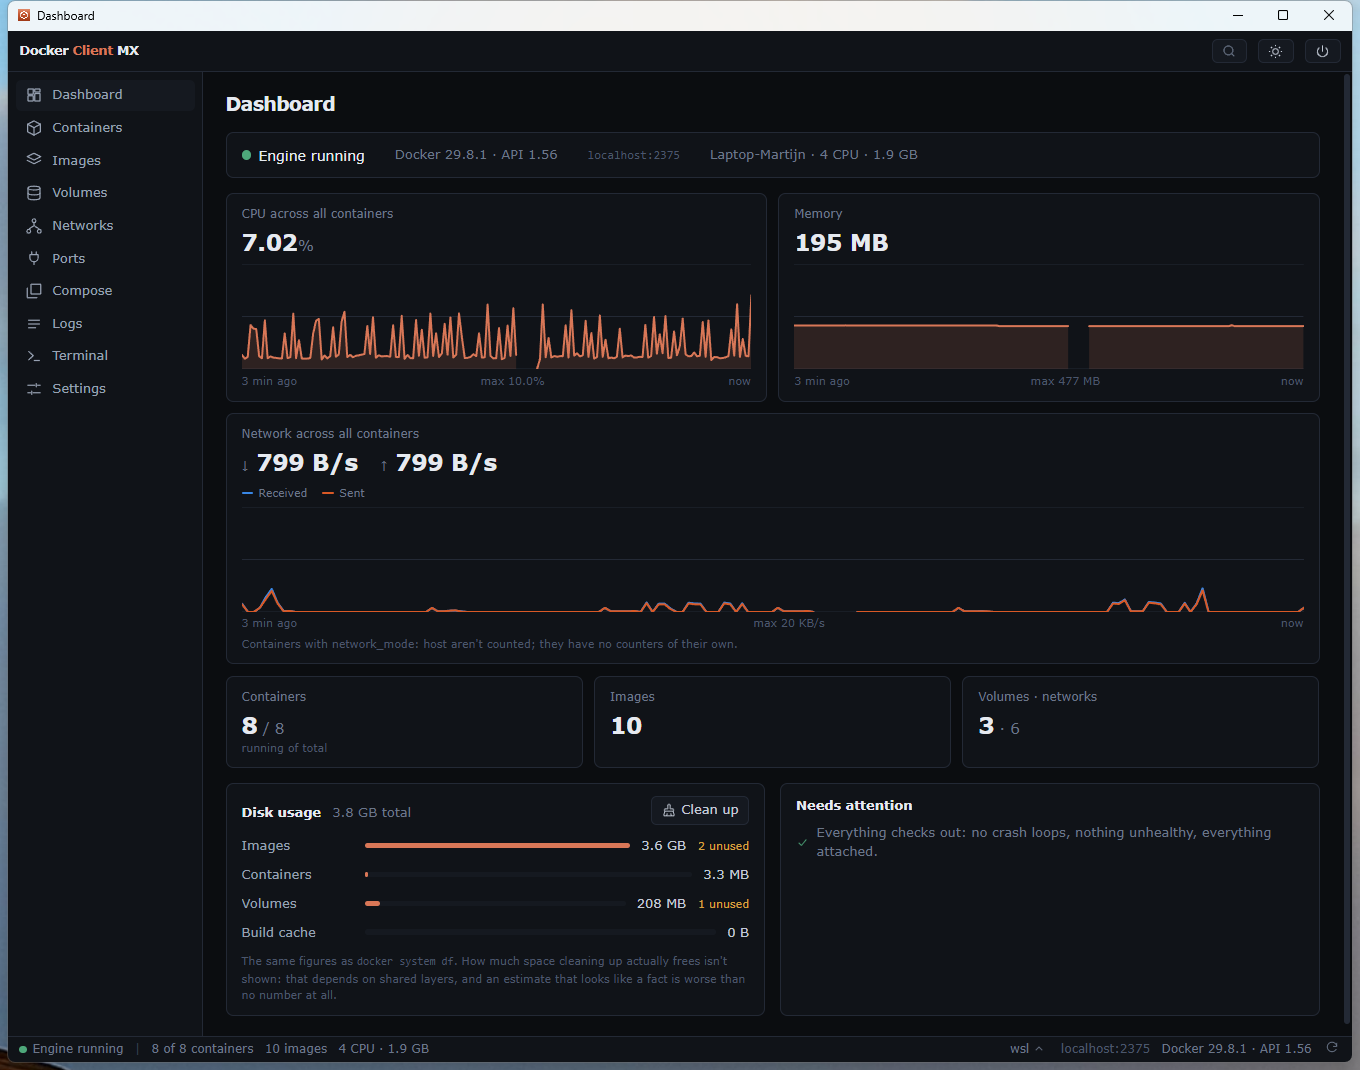Click the vertical scrollbar on the right
Image resolution: width=1360 pixels, height=1070 pixels.
(1347, 550)
